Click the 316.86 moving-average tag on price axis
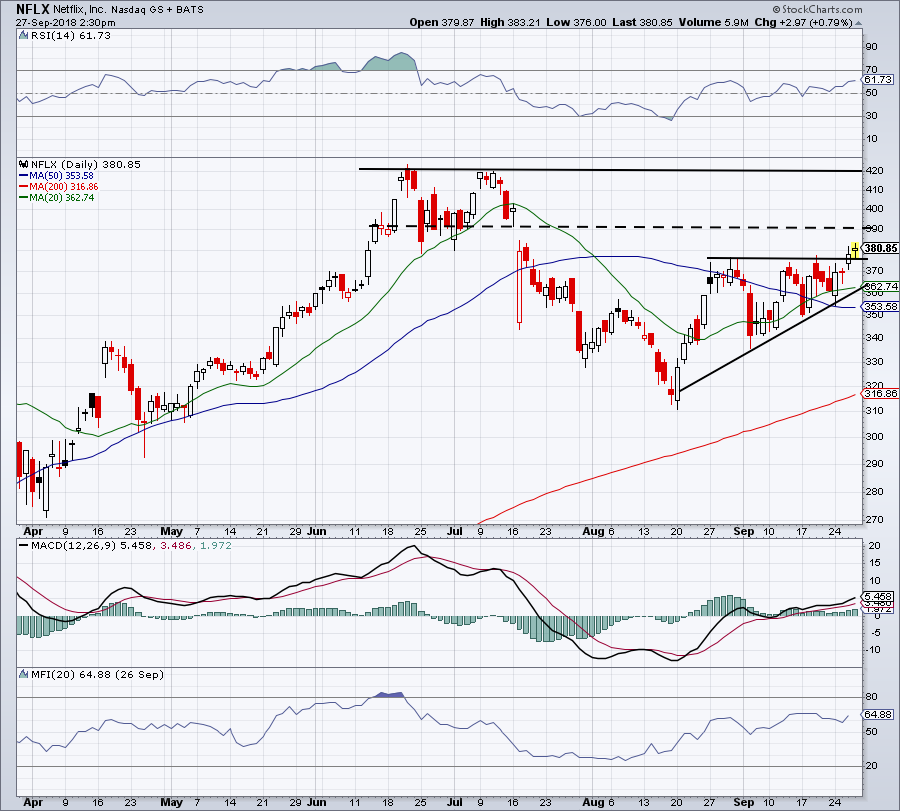Image resolution: width=900 pixels, height=811 pixels. tap(880, 394)
